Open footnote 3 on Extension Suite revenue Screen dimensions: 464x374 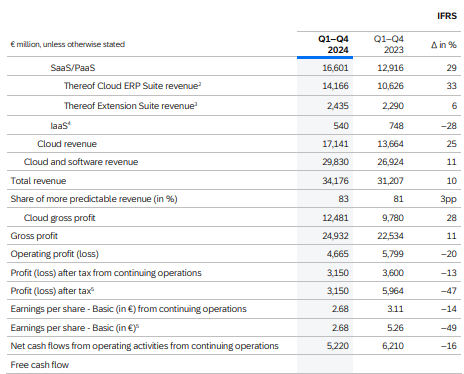click(196, 104)
